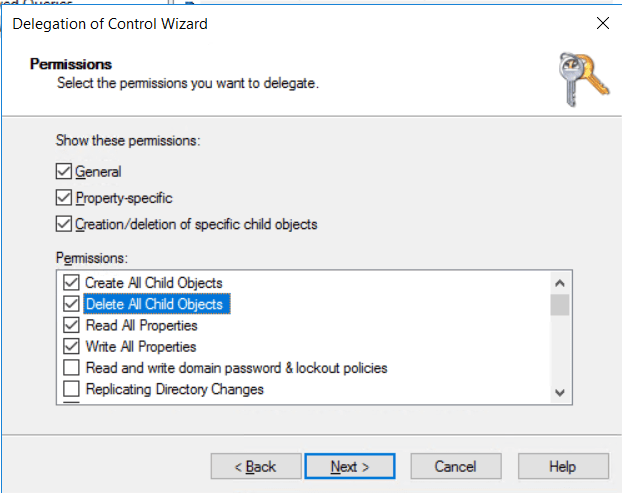Uncheck Creation/deletion of specific child objects
The image size is (622, 493).
(x=65, y=224)
